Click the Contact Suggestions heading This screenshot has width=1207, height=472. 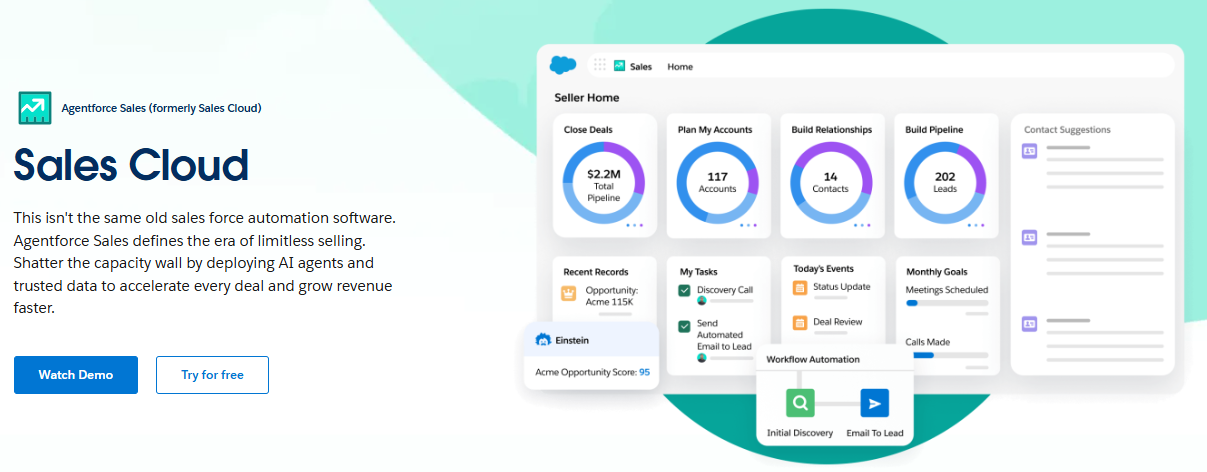point(1067,130)
